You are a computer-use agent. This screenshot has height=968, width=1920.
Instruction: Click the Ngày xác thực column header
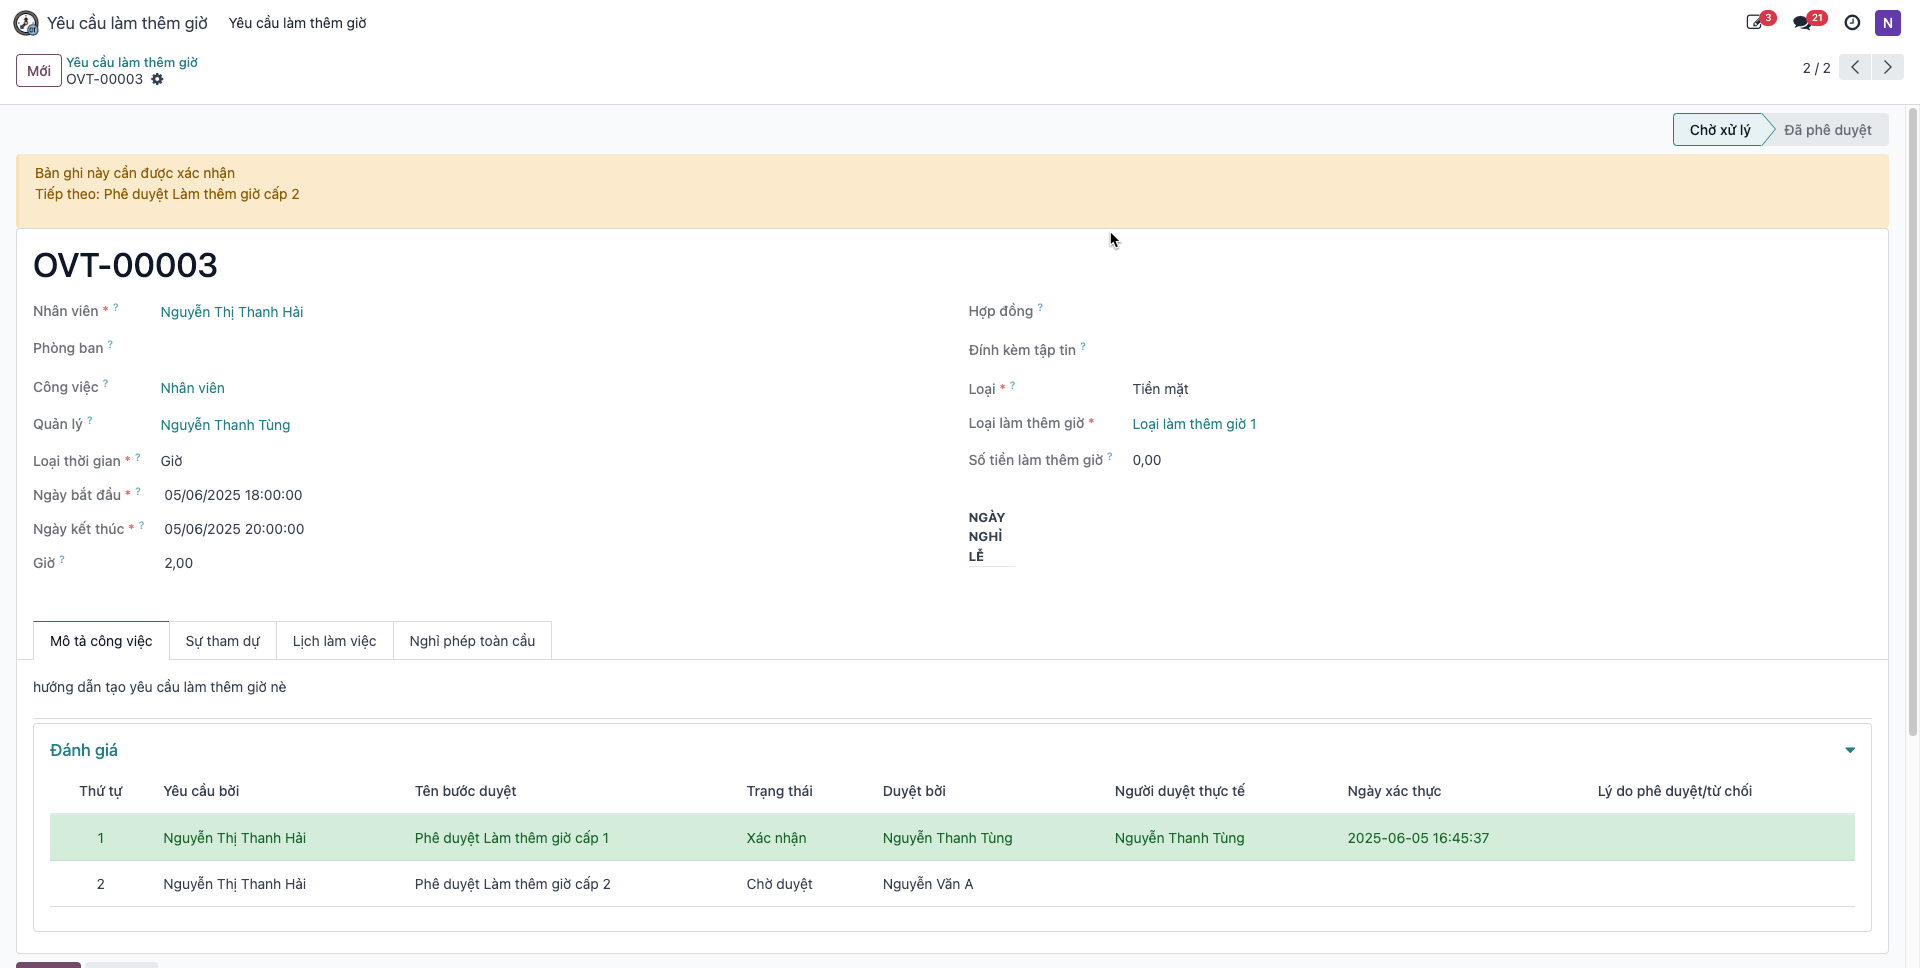[x=1394, y=791]
